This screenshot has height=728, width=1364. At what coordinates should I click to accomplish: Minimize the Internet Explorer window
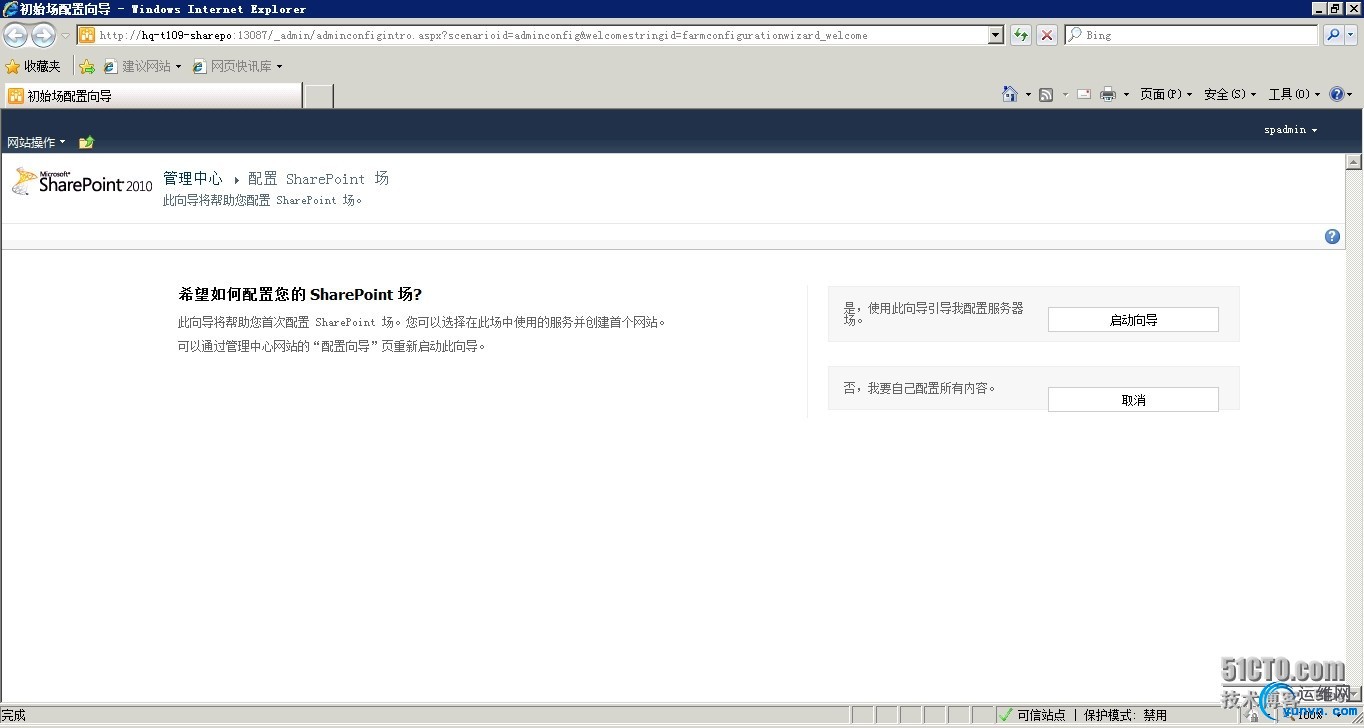click(1319, 8)
